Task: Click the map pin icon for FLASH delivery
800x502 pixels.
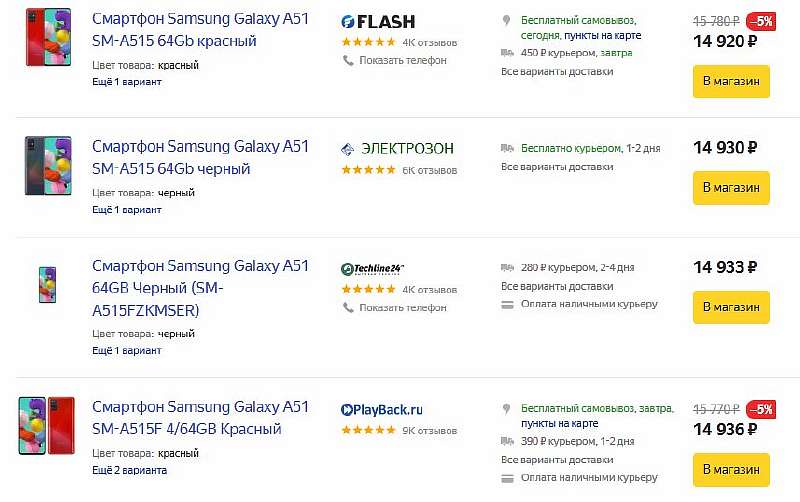Action: [x=507, y=20]
